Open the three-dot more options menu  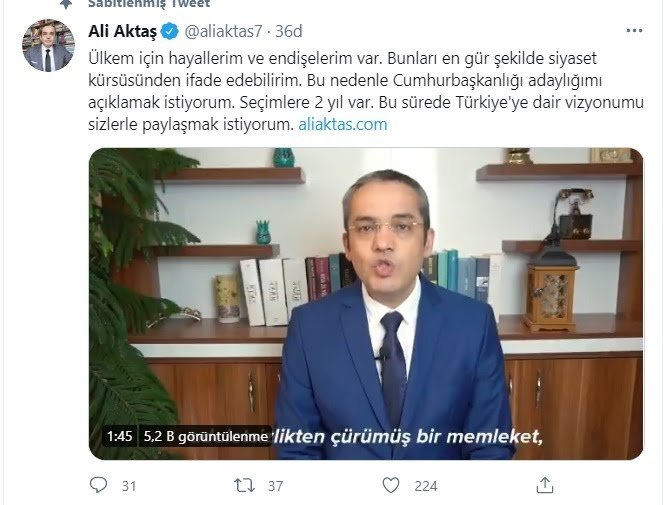[x=634, y=31]
